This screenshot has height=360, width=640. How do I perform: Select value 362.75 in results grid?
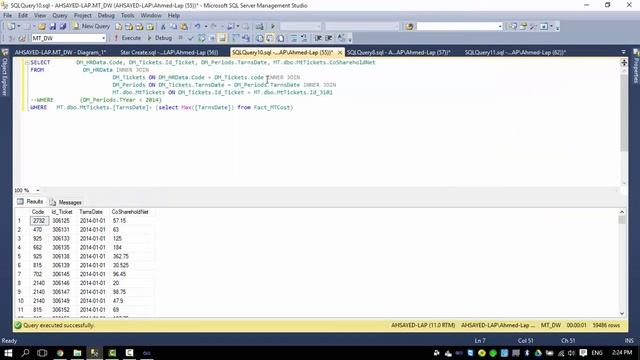(x=121, y=256)
